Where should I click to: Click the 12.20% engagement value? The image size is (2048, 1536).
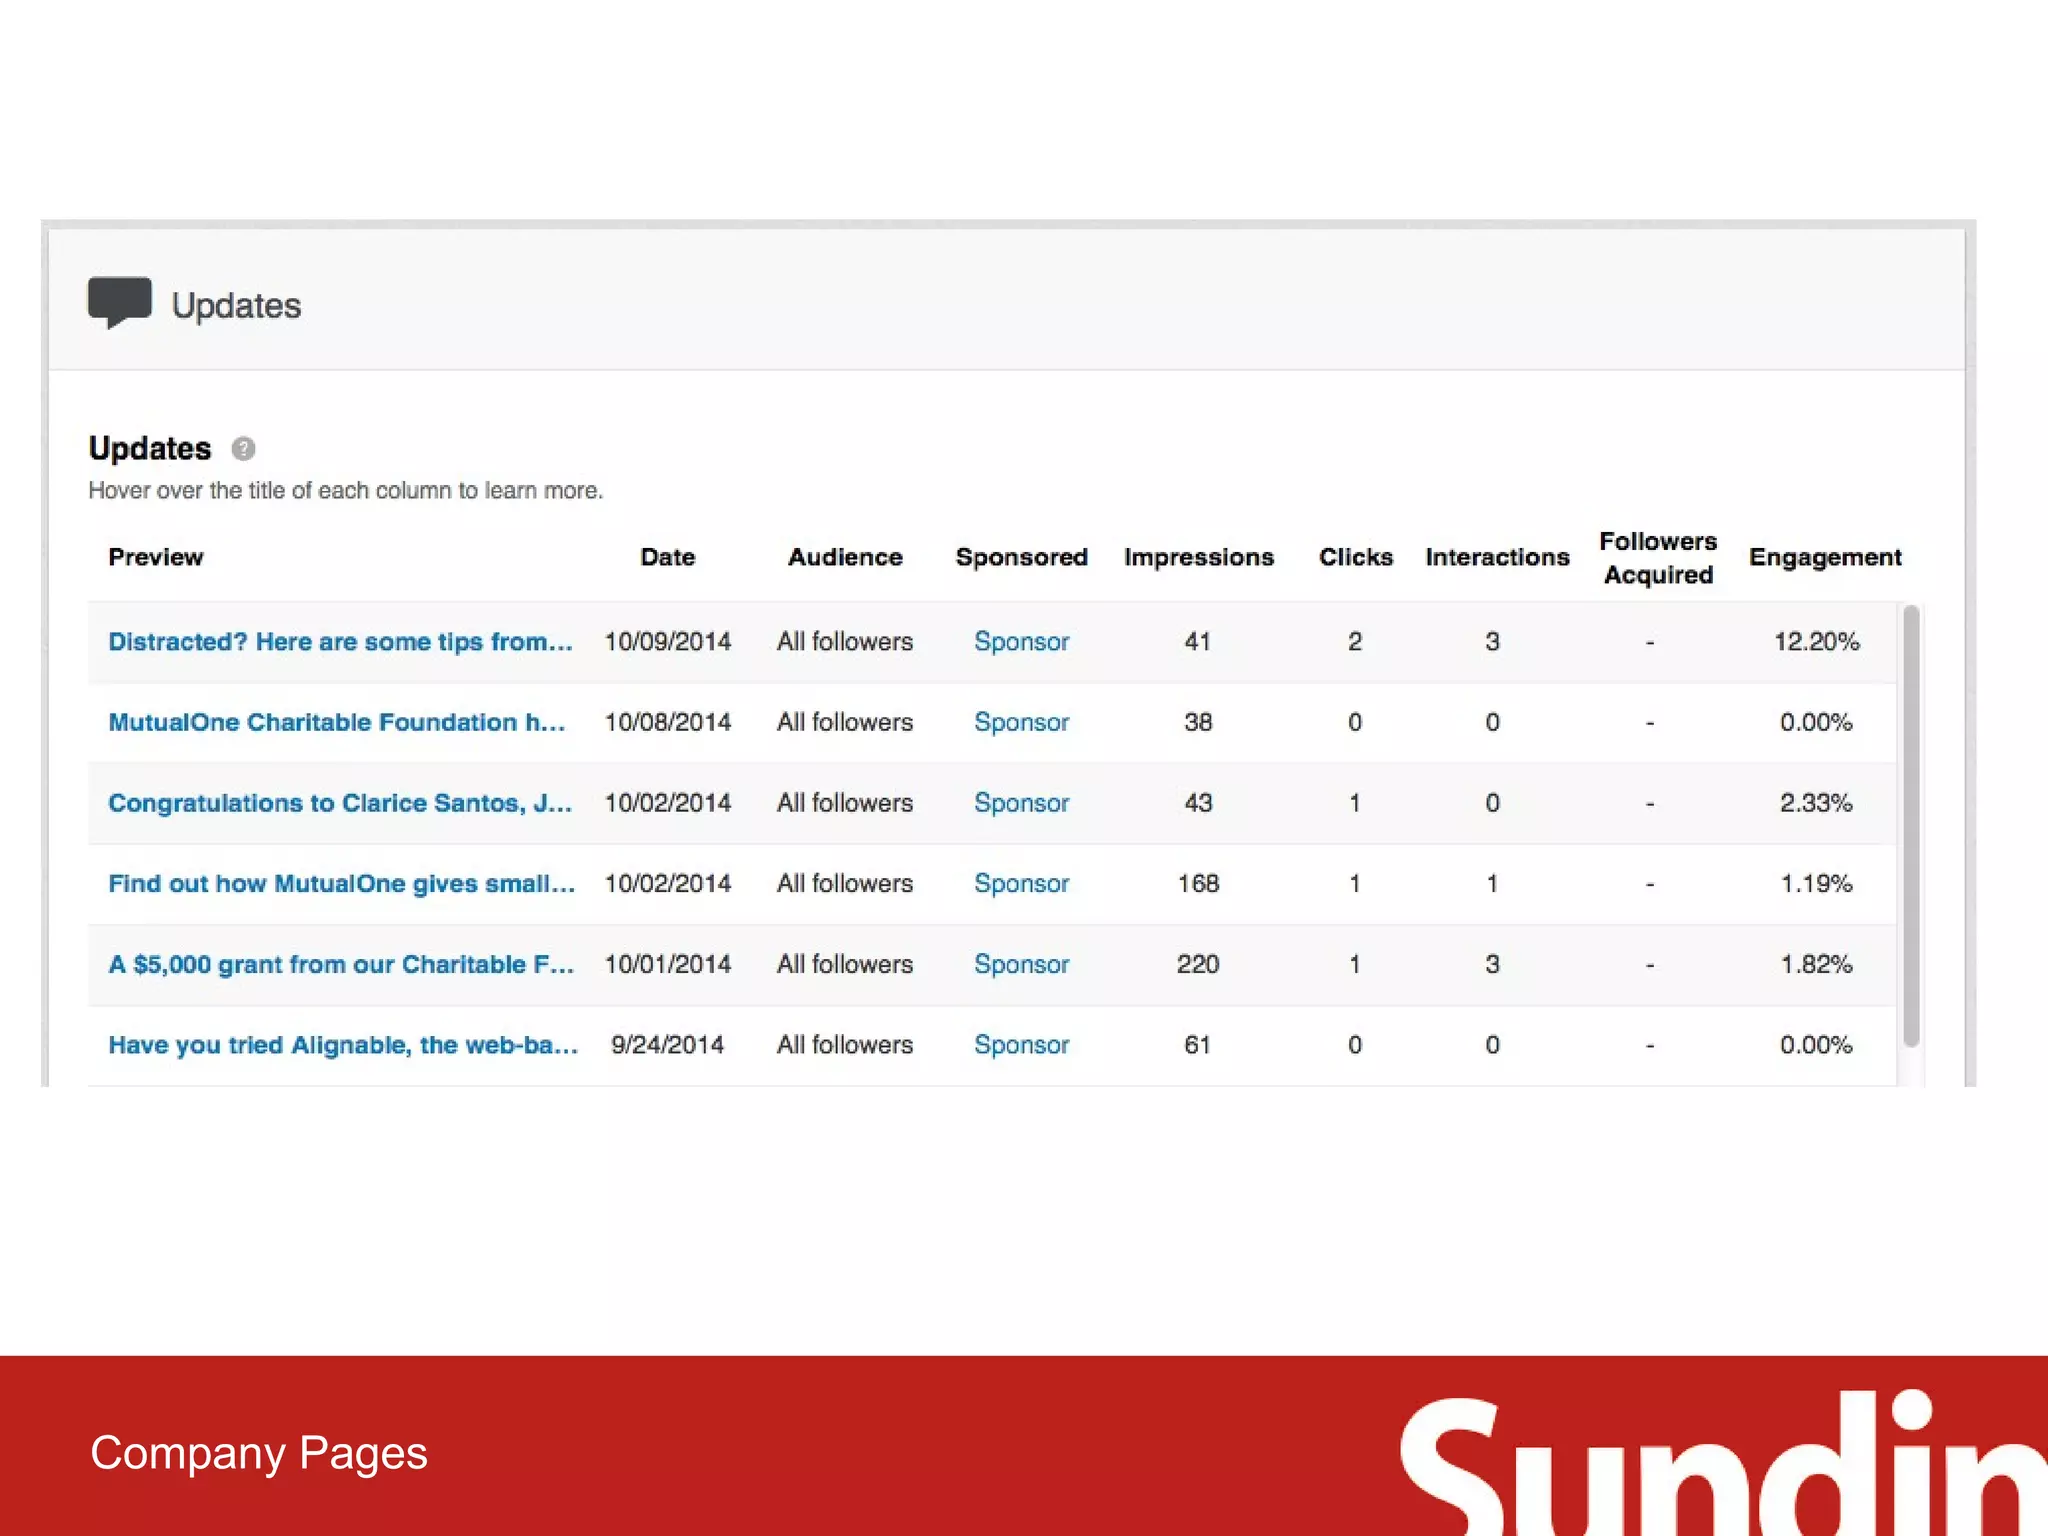coord(1817,642)
